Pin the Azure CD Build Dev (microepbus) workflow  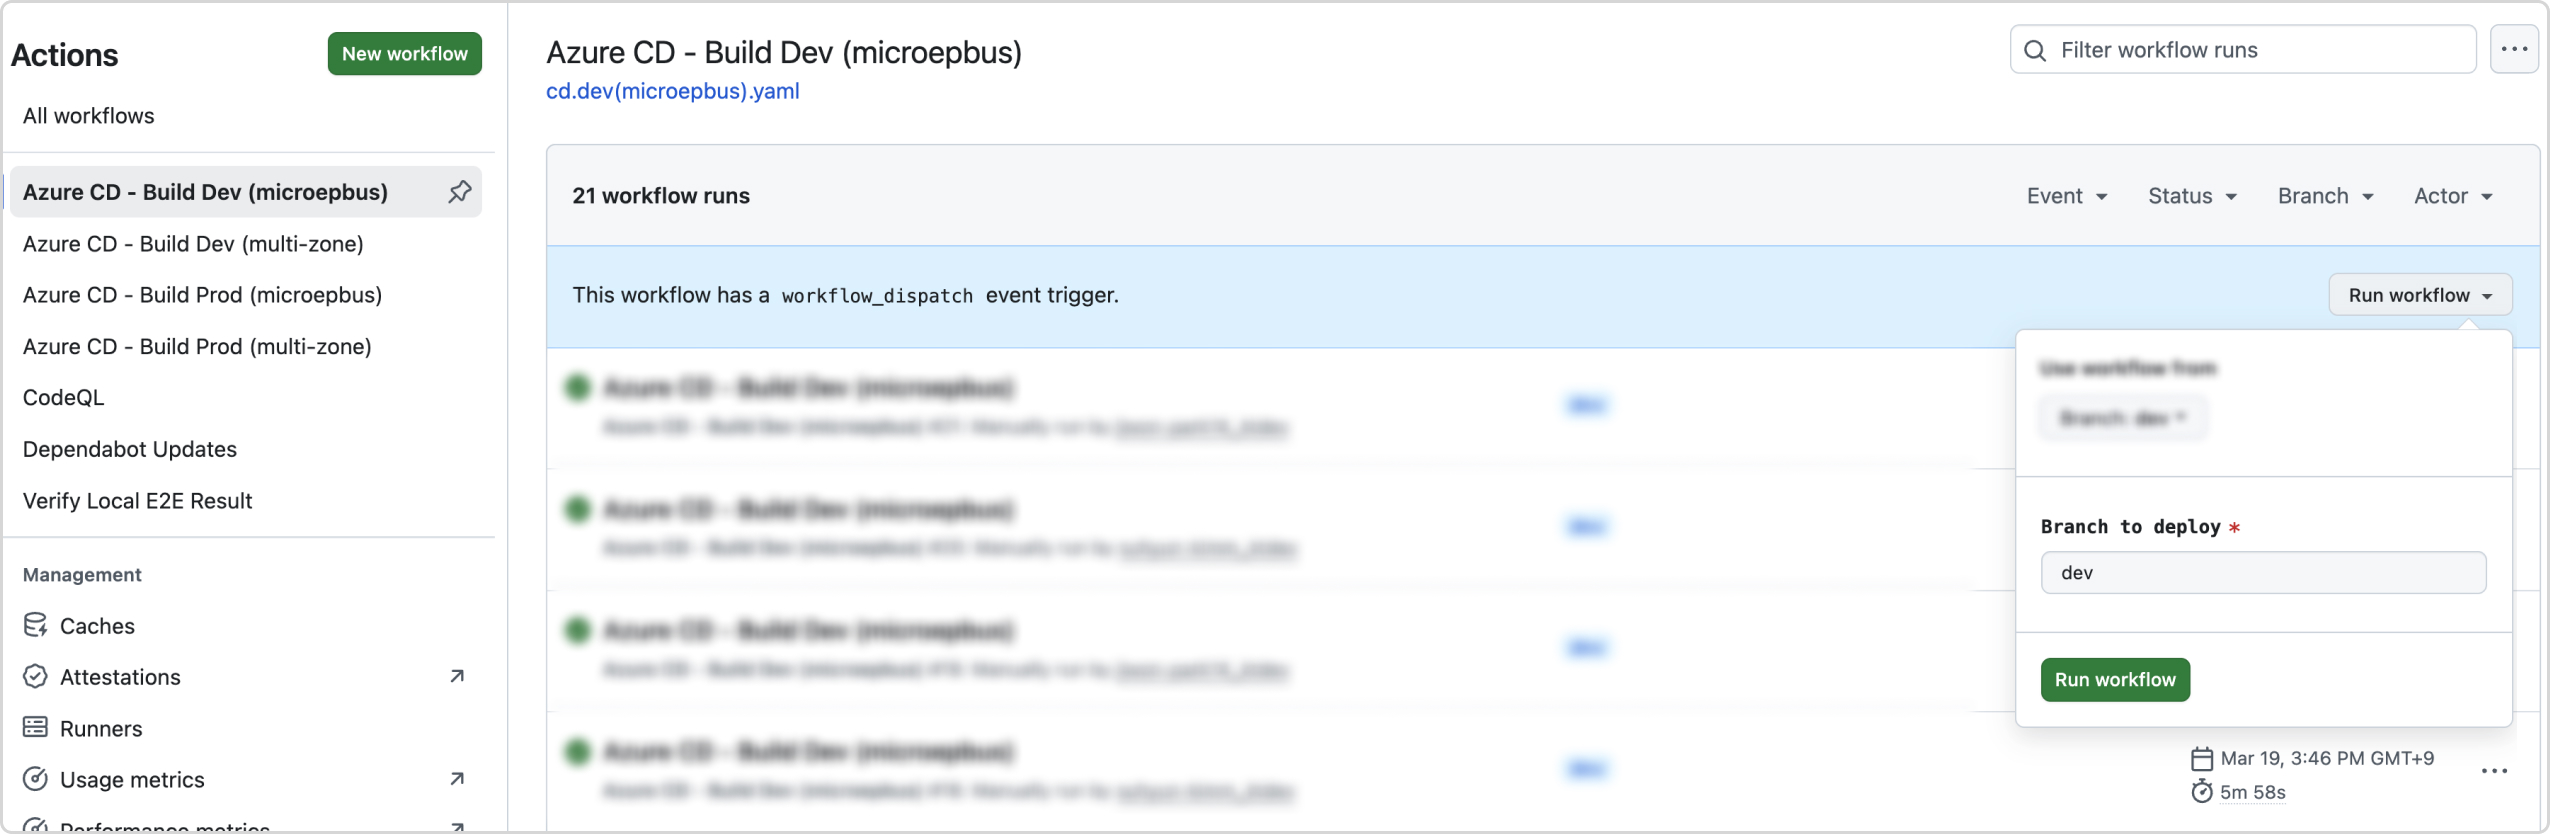click(x=460, y=192)
